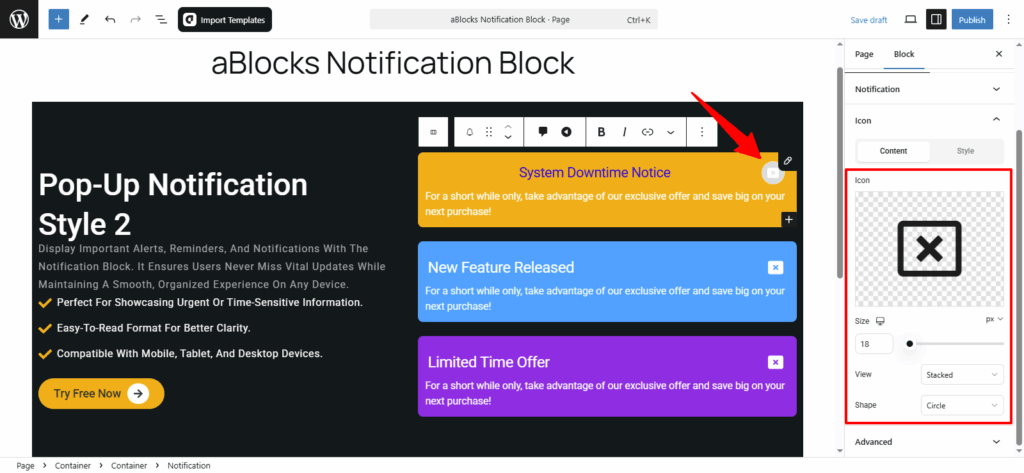Screen dimensions: 1024x473
Task: Select parent block icon in block toolbar
Action: [x=433, y=132]
